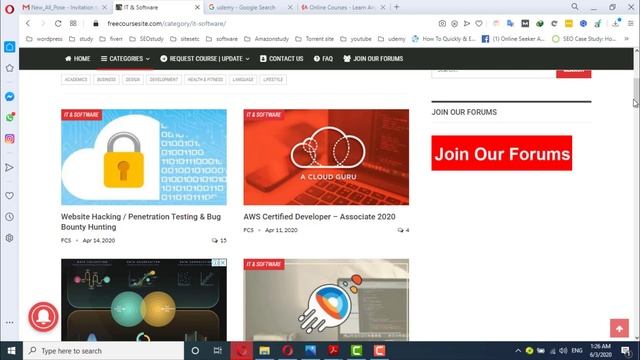This screenshot has width=640, height=360.
Task: Open search tabs magnifier icon
Action: point(575,7)
